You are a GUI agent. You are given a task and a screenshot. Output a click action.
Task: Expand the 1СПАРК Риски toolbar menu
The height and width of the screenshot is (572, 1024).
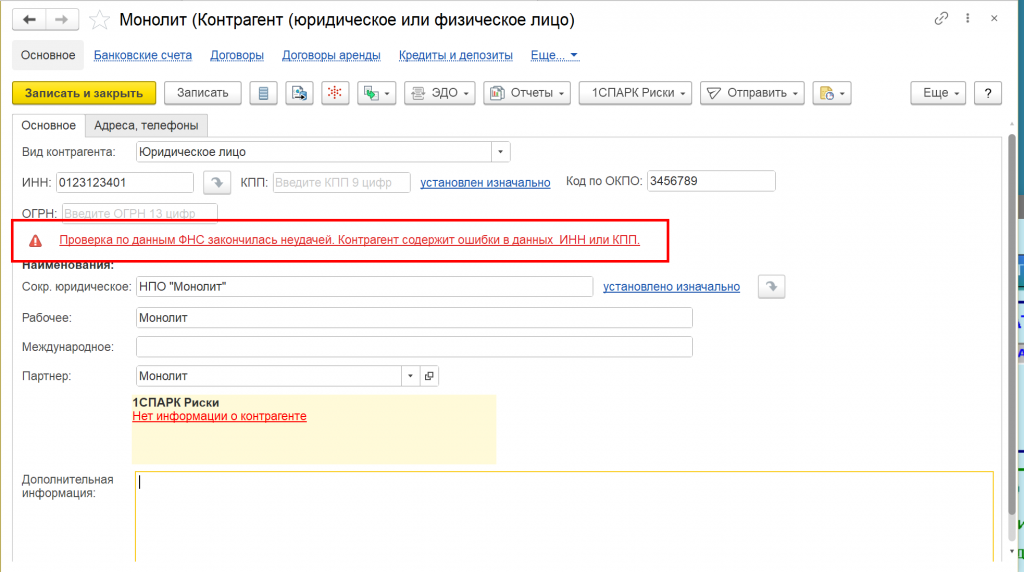pos(635,93)
